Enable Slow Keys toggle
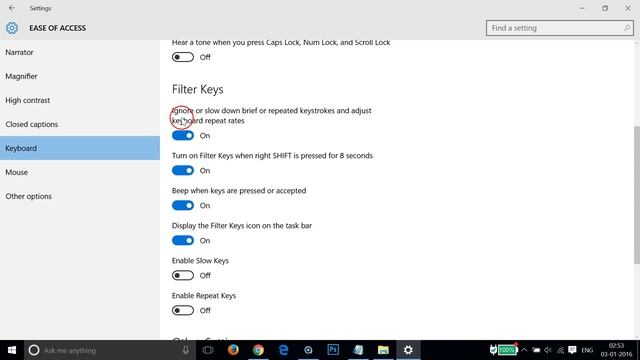640x360 pixels. (x=183, y=276)
